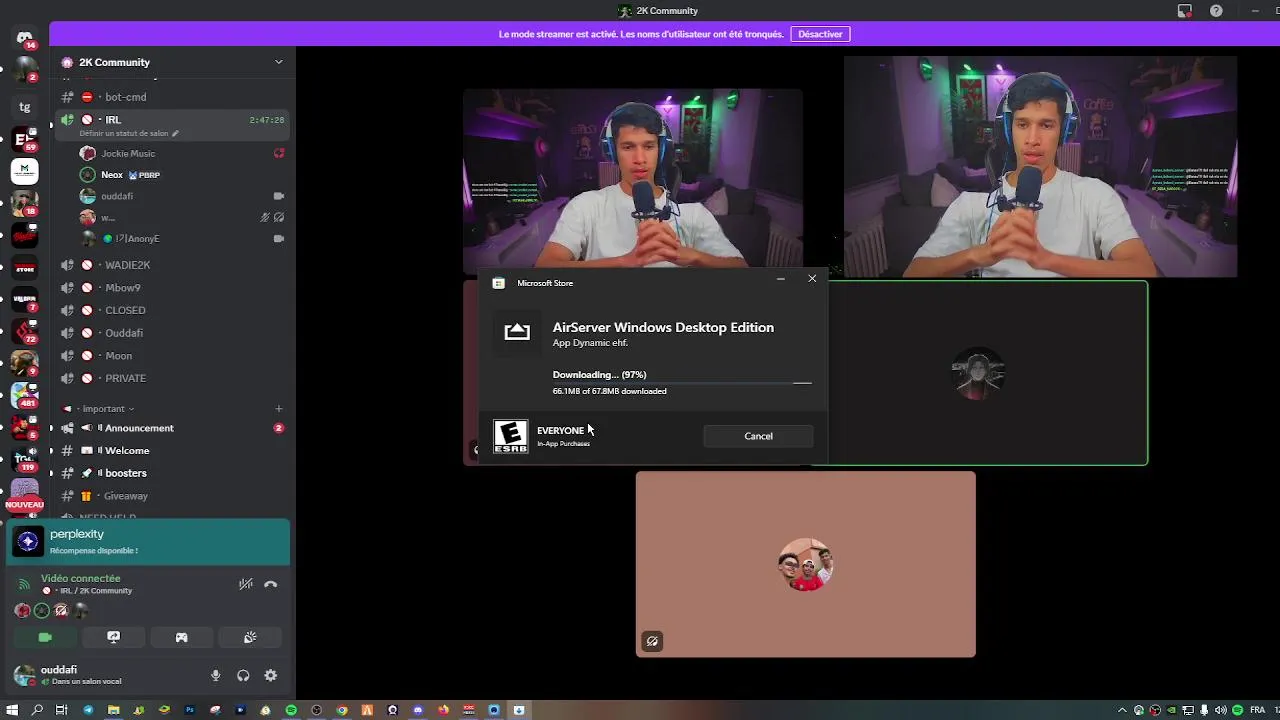Open the 'tg' server in the sidebar
Viewport: 1280px width, 720px height.
25,107
